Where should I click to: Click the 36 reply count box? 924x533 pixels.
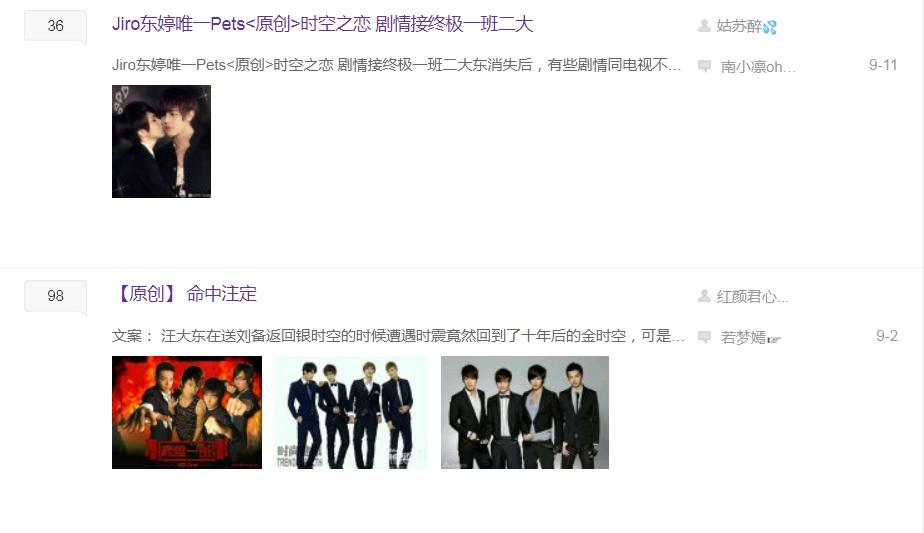pyautogui.click(x=55, y=26)
